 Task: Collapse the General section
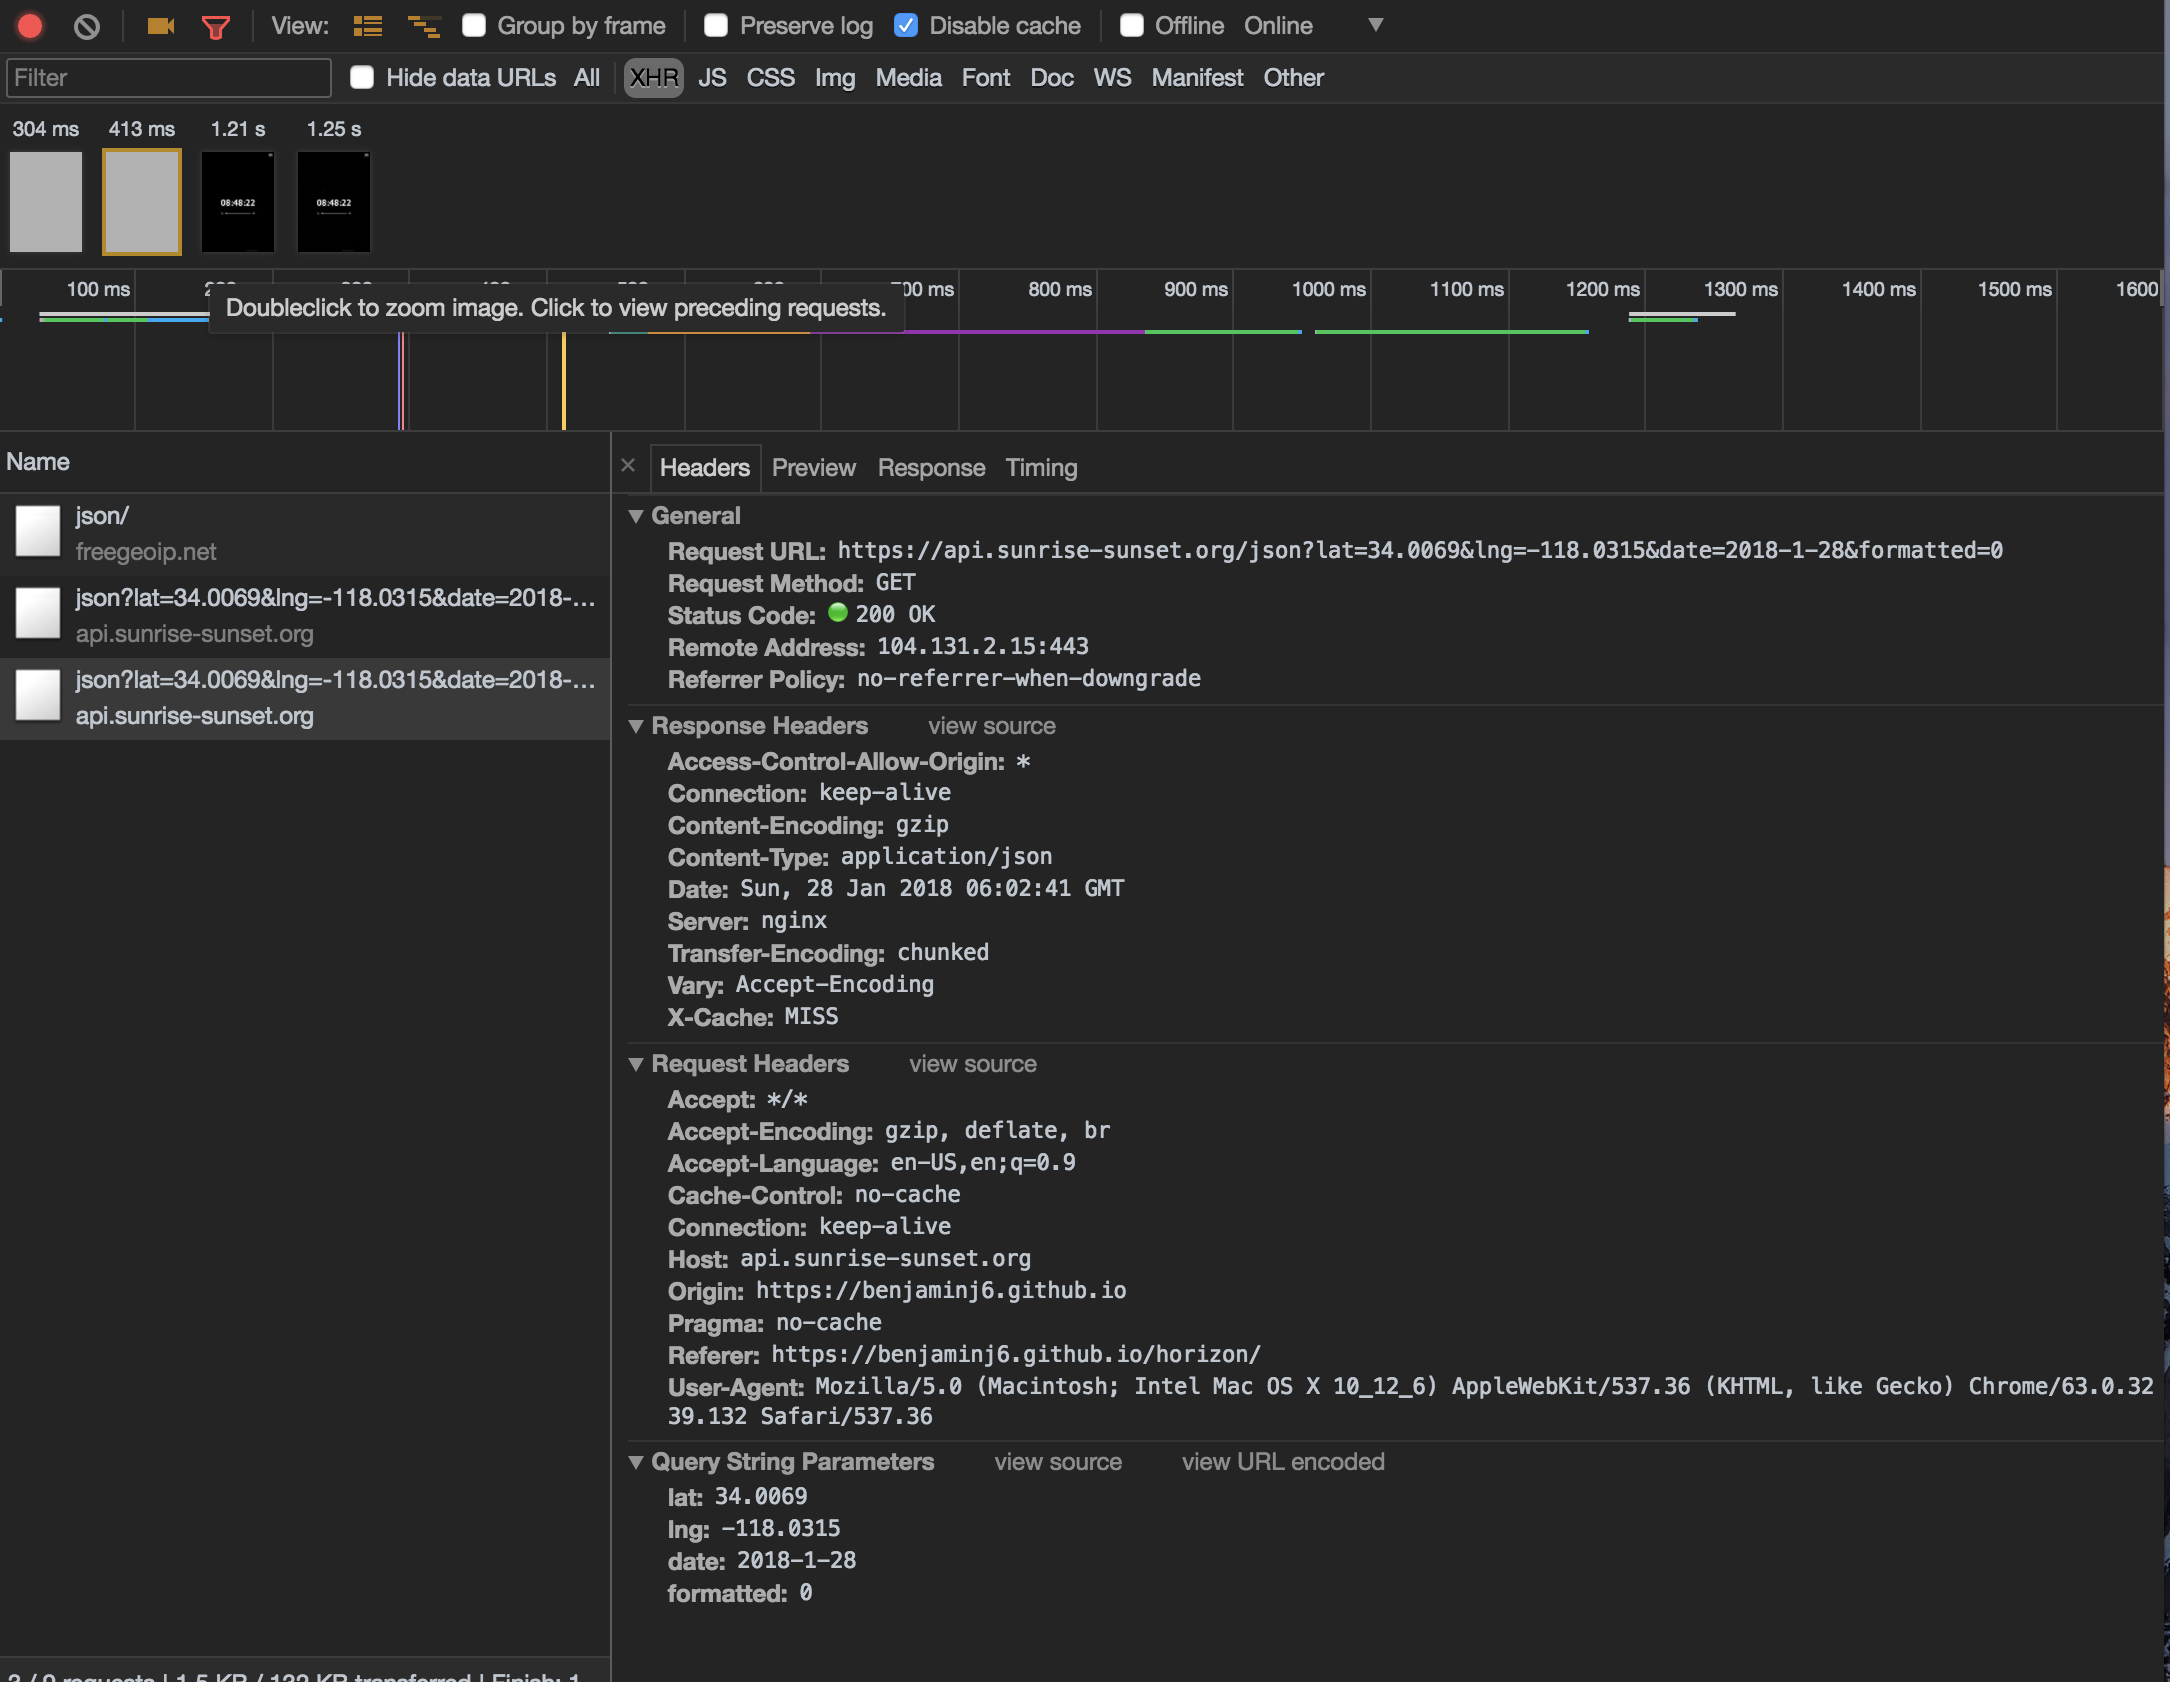click(x=636, y=516)
